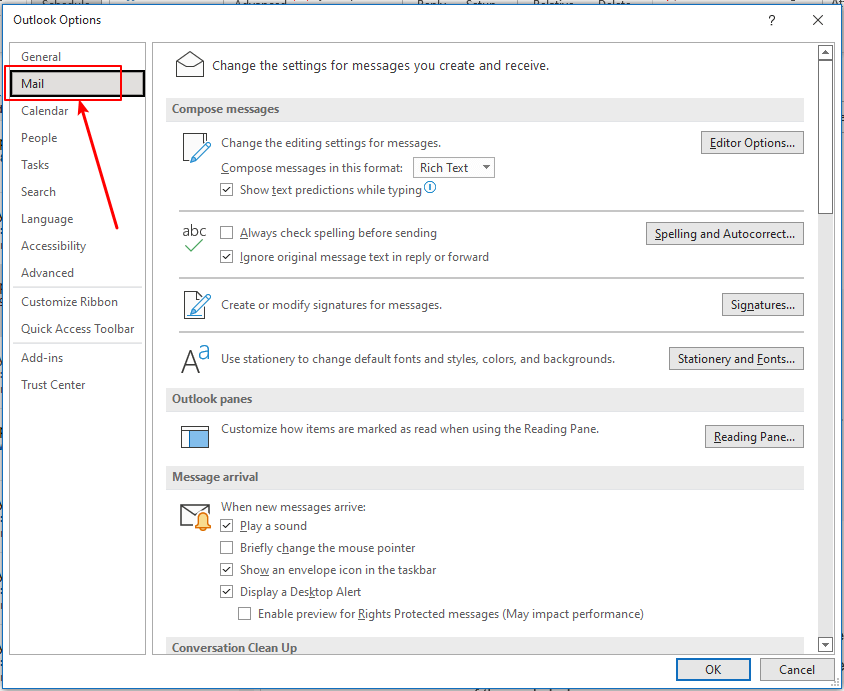Toggle Show an envelope icon in taskbar
The height and width of the screenshot is (691, 844).
pos(227,570)
